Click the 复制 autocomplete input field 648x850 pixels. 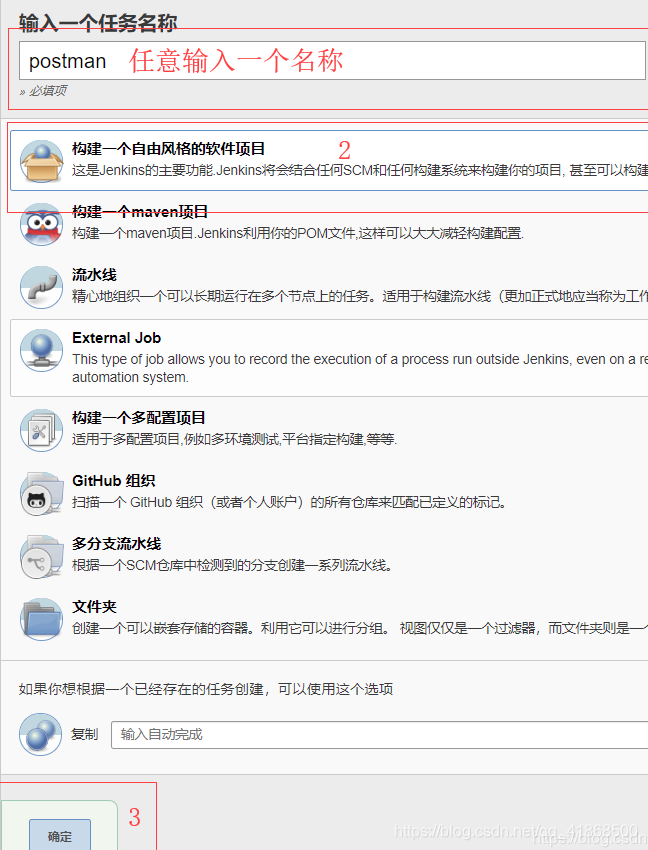(x=379, y=735)
